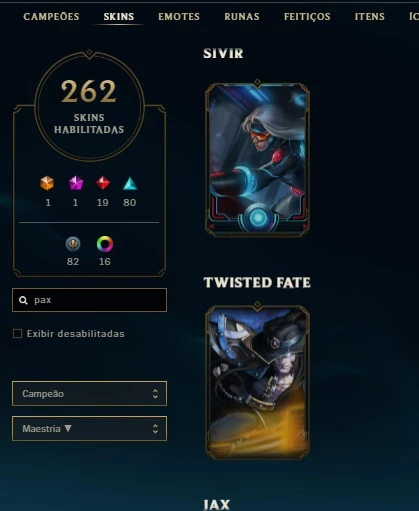Viewport: 419px width, 511px height.
Task: Select the Itens tab
Action: (369, 16)
